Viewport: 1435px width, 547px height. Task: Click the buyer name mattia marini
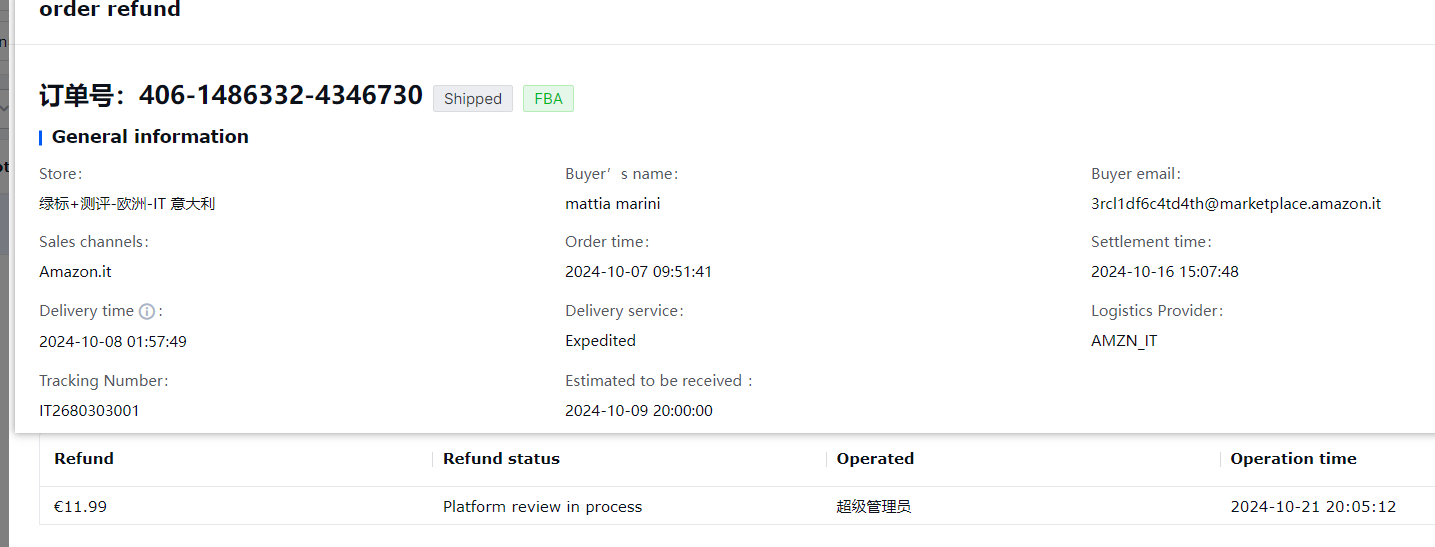(x=613, y=204)
